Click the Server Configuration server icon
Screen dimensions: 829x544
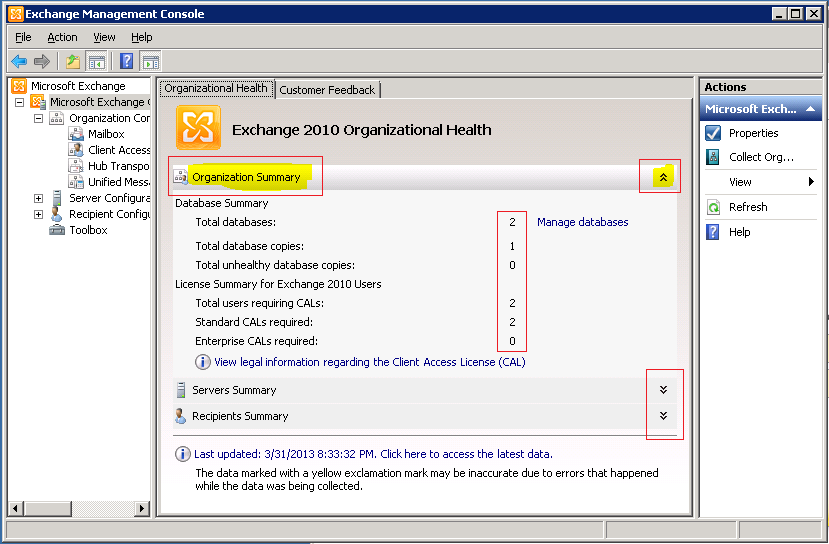click(x=57, y=198)
